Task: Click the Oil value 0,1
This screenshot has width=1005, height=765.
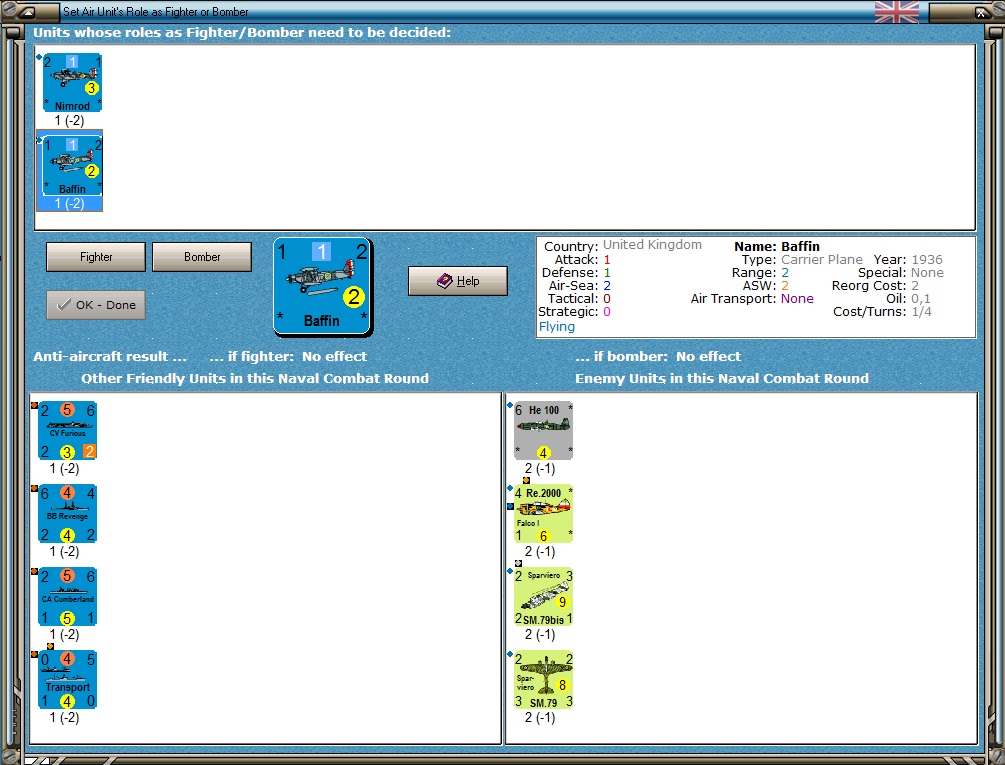Action: tap(920, 299)
